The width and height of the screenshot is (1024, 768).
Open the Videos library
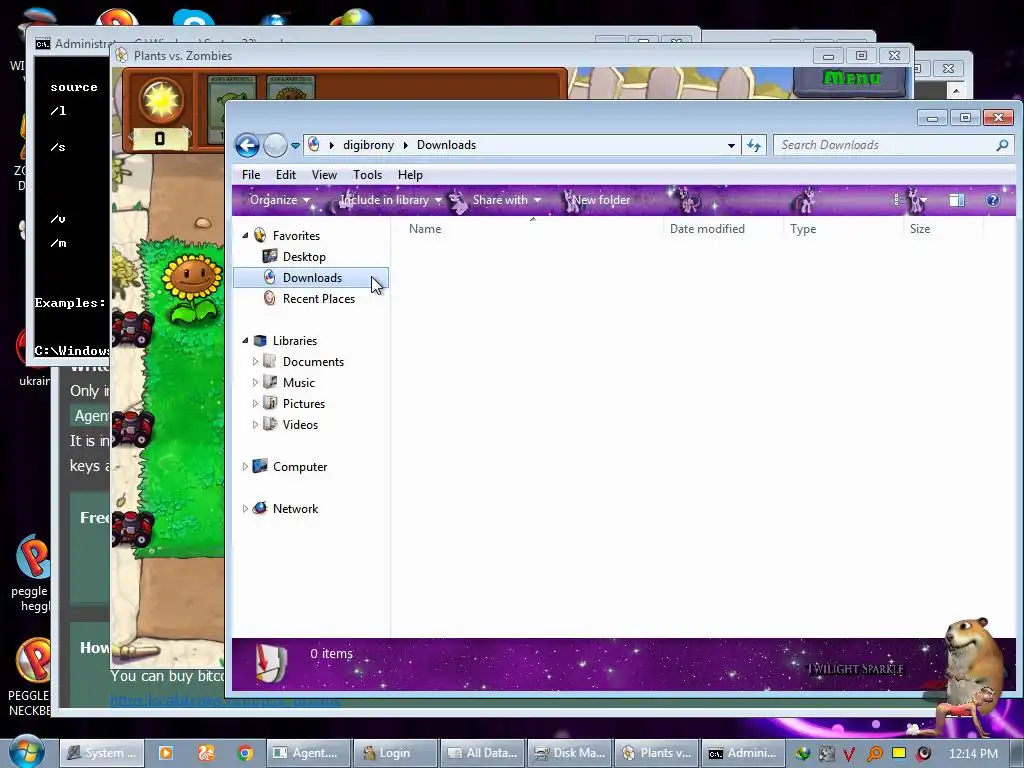coord(300,424)
